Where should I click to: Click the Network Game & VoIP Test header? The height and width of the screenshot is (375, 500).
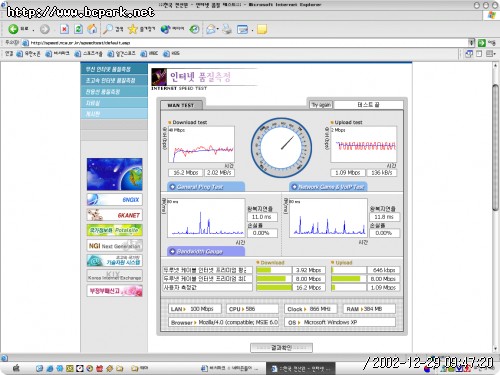(328, 187)
